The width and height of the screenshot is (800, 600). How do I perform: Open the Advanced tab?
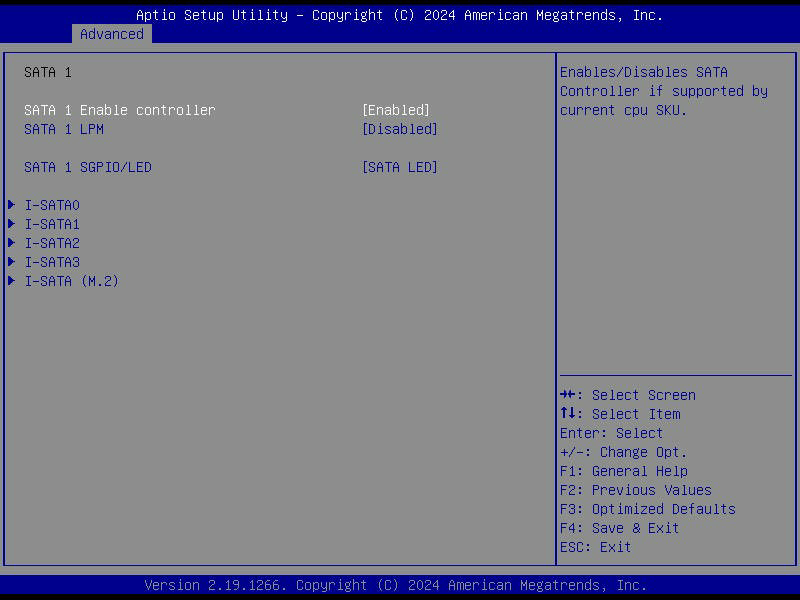(111, 34)
